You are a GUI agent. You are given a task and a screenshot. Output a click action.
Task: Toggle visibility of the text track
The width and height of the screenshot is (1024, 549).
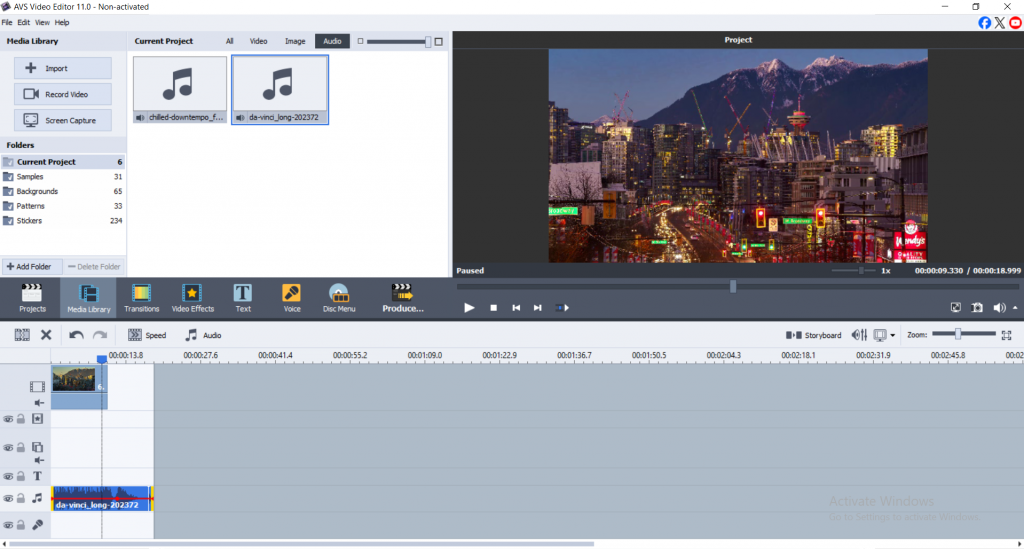coord(8,476)
